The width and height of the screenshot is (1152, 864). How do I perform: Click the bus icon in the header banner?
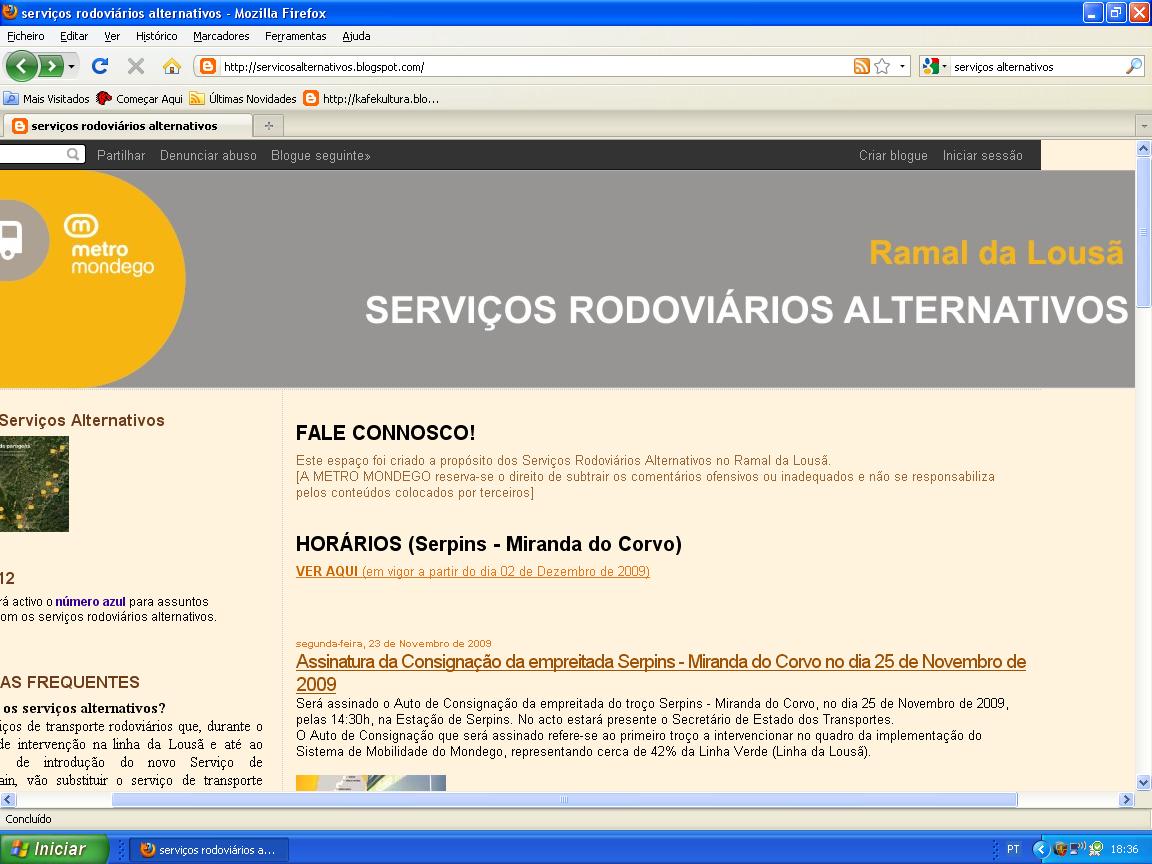point(12,240)
